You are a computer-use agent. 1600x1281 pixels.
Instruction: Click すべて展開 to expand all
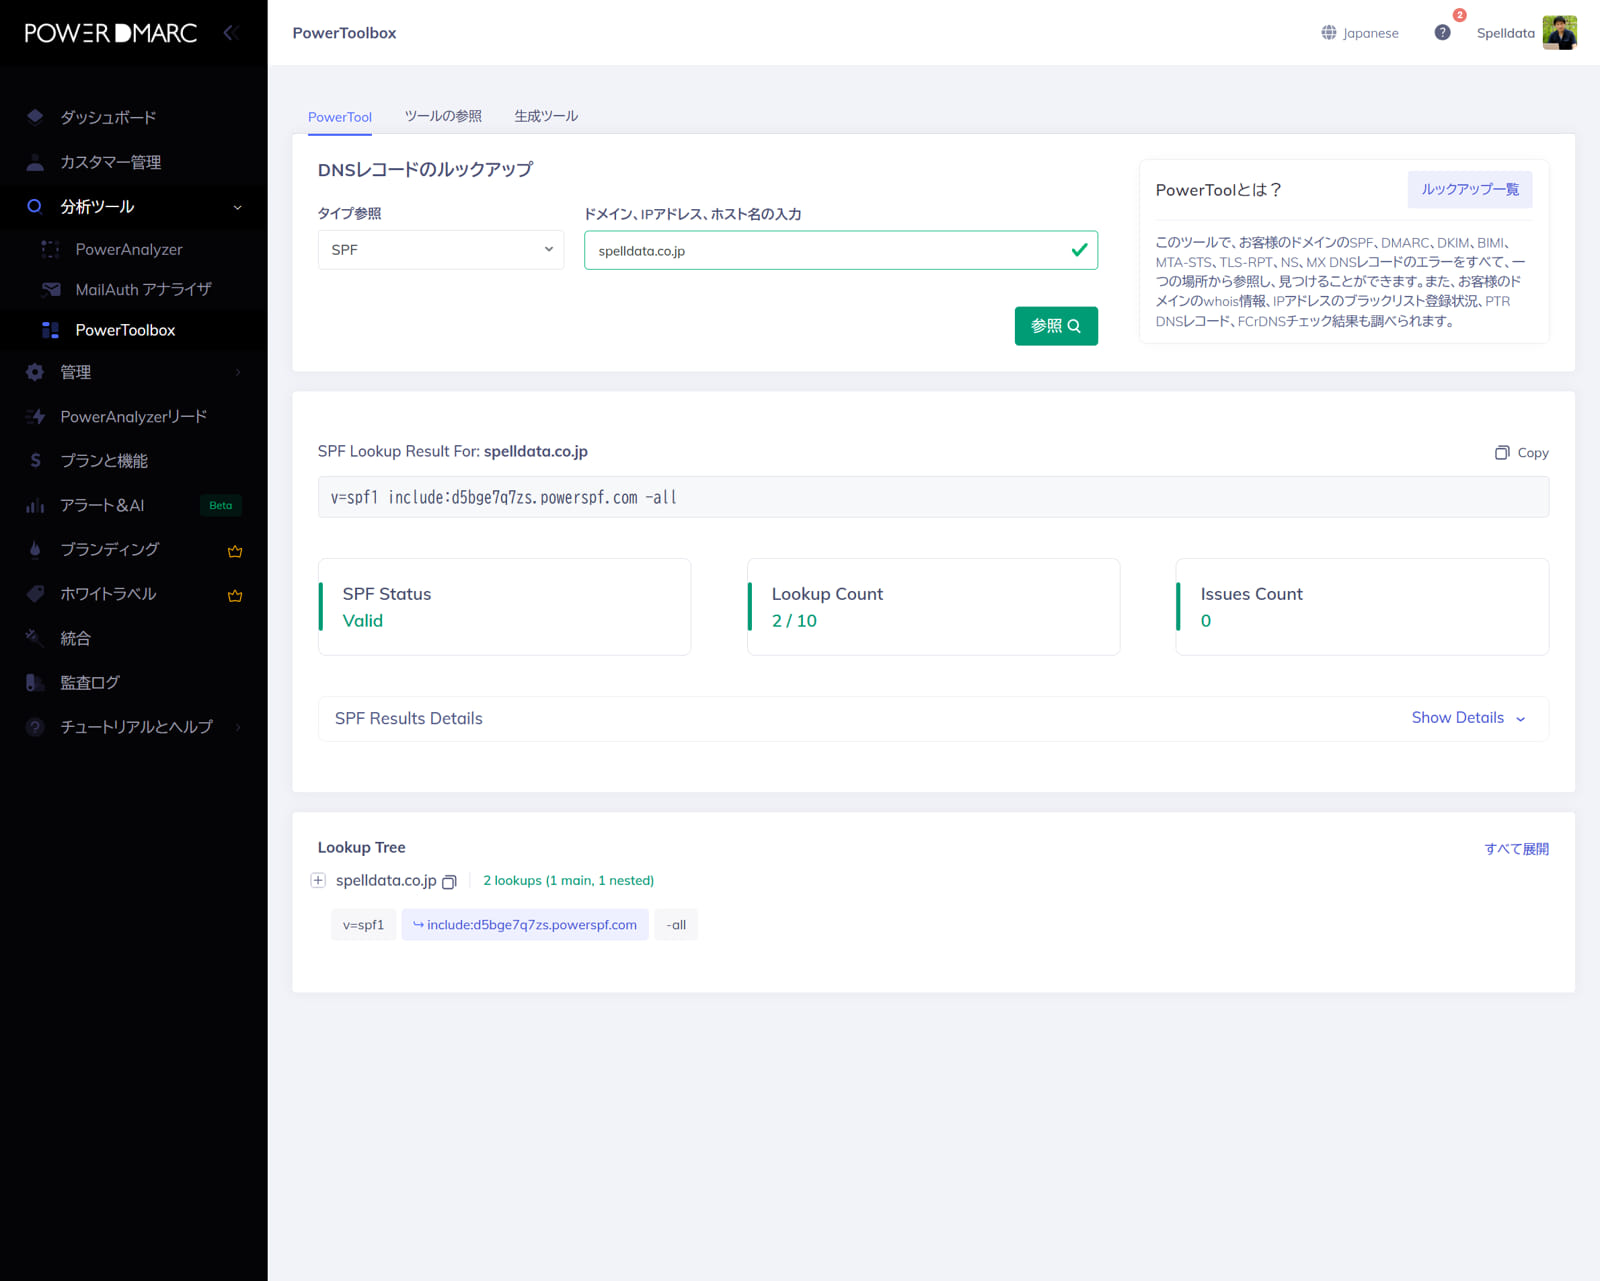(1516, 849)
